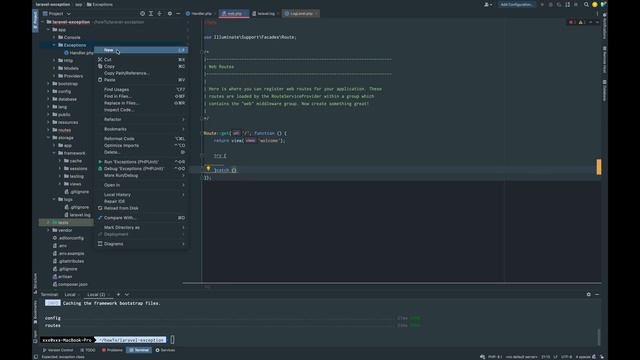Switch to web.php editor tab
This screenshot has height=360, width=640.
pos(234,13)
